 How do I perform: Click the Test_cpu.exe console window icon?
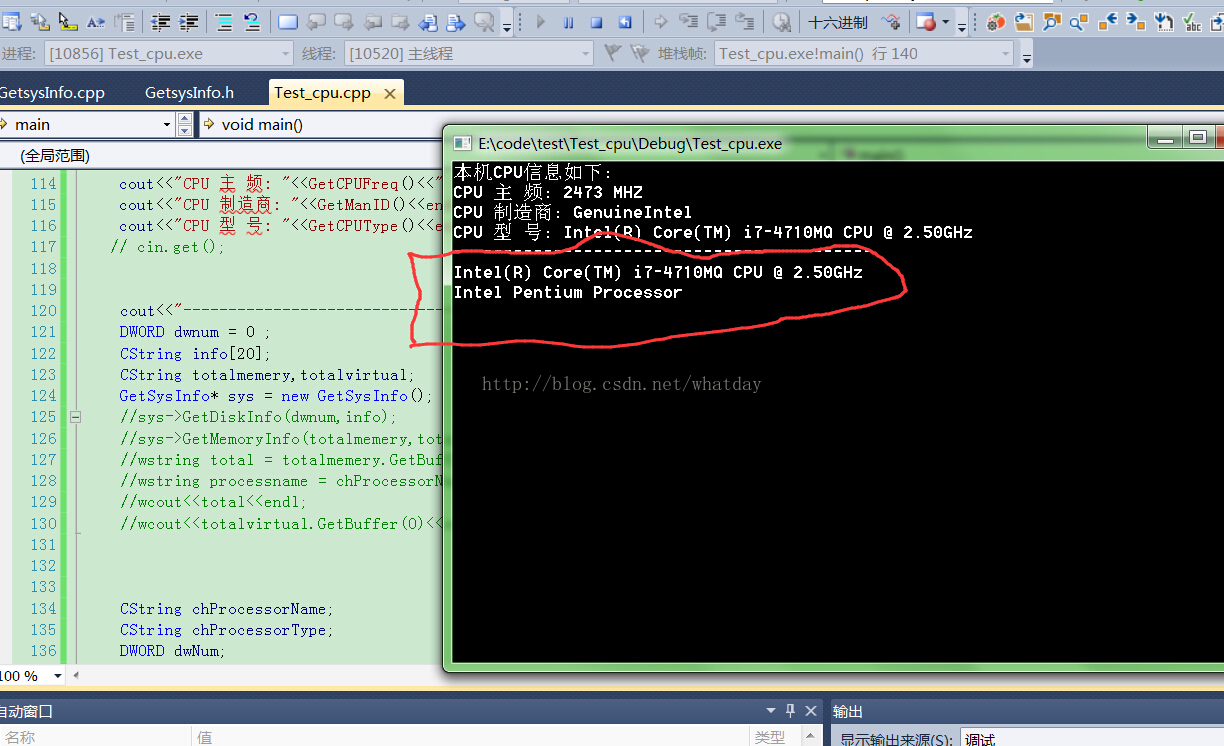coord(463,143)
